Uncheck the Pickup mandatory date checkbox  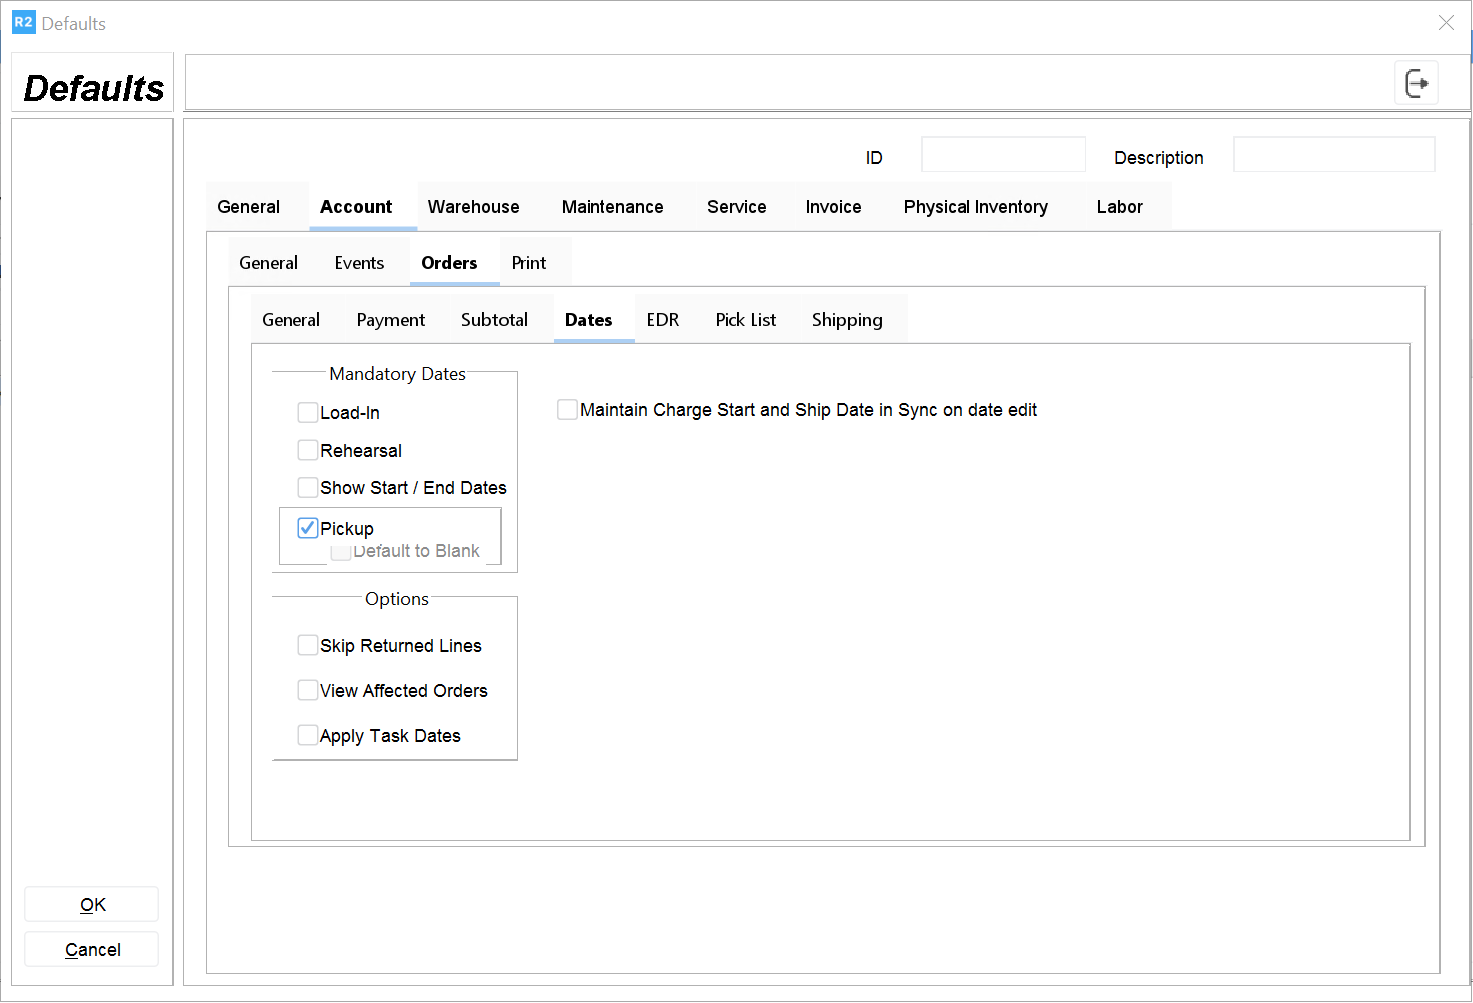coord(308,528)
